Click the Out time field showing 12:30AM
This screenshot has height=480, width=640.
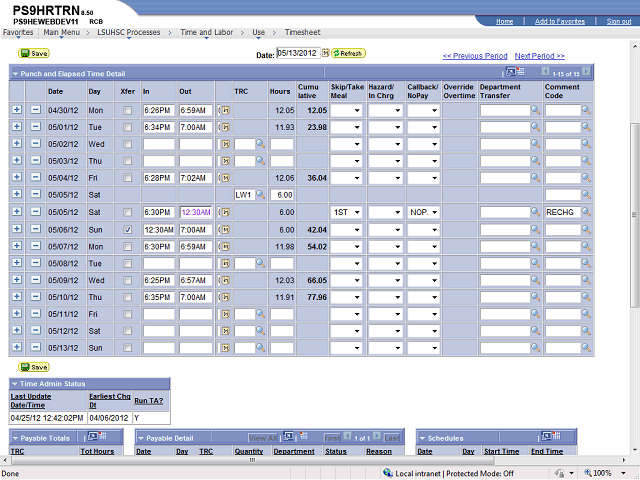tap(195, 212)
